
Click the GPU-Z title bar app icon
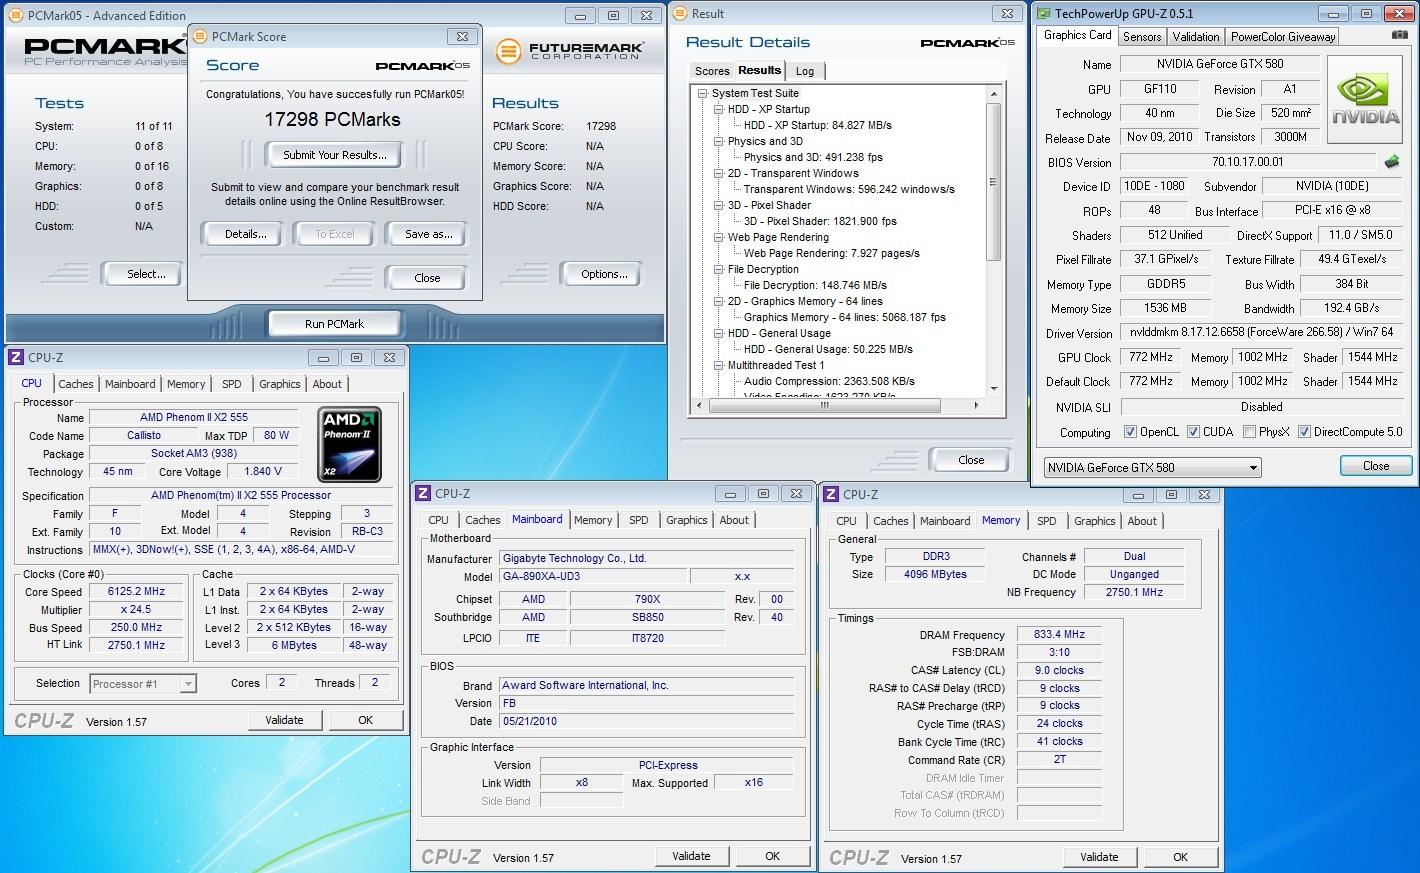(x=1044, y=13)
